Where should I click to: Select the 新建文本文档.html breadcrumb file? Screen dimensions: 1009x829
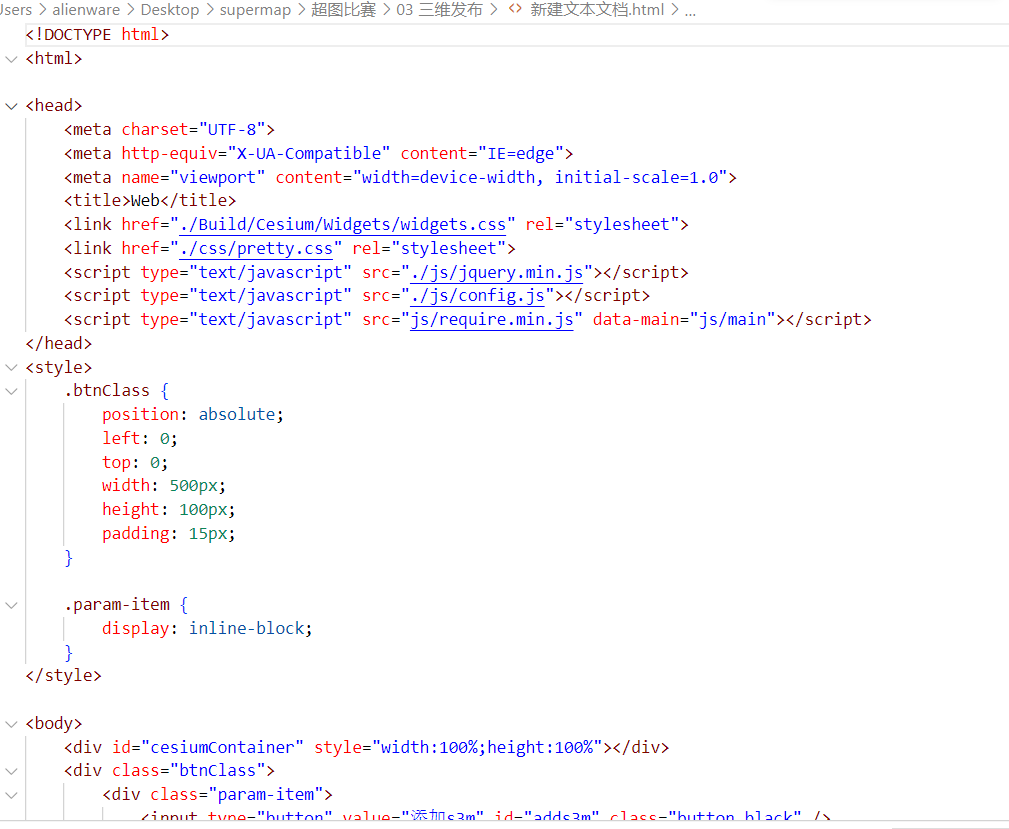coord(597,10)
